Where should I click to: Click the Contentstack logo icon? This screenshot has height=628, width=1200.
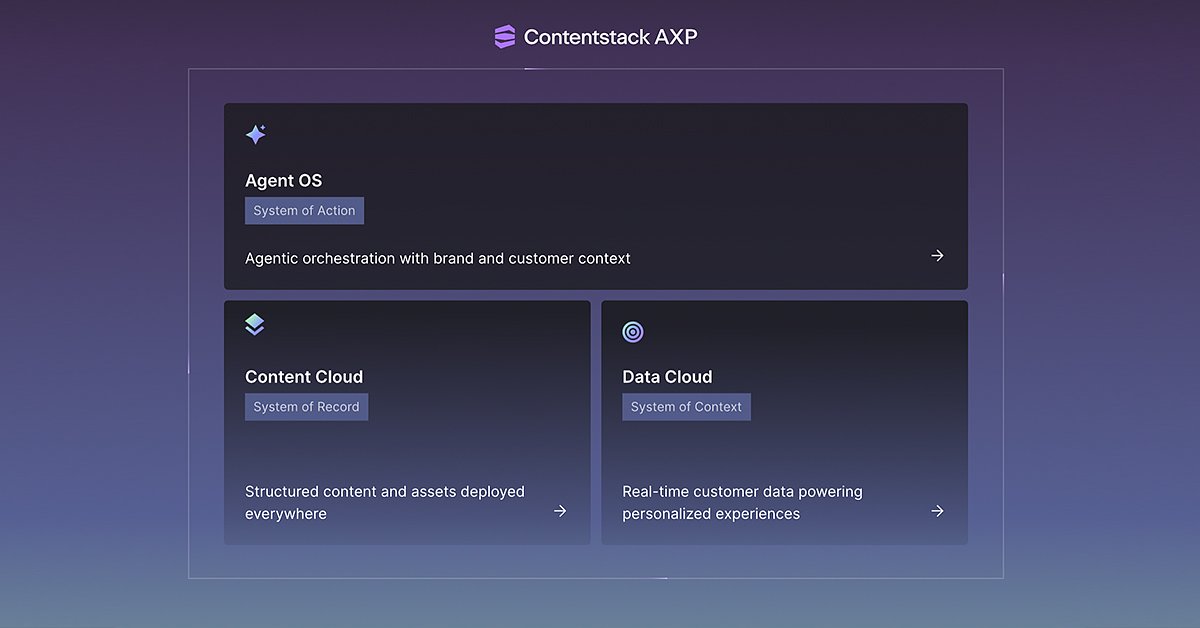click(x=505, y=37)
